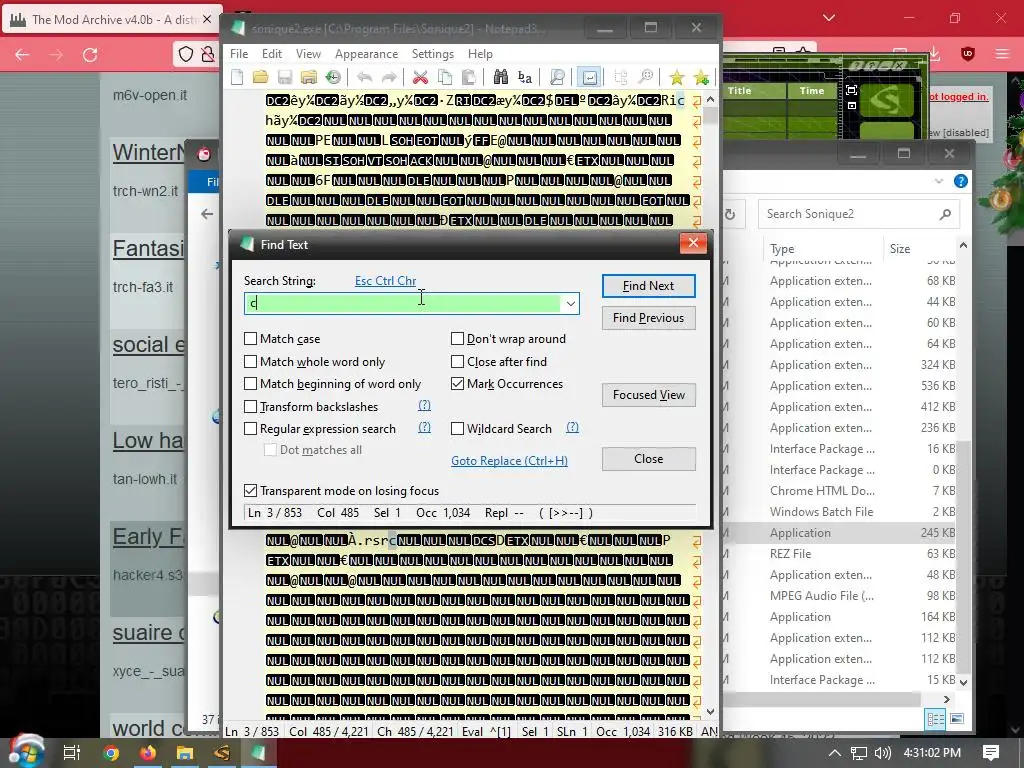The width and height of the screenshot is (1024, 768).
Task: Click the Cut scissors icon
Action: 421,78
